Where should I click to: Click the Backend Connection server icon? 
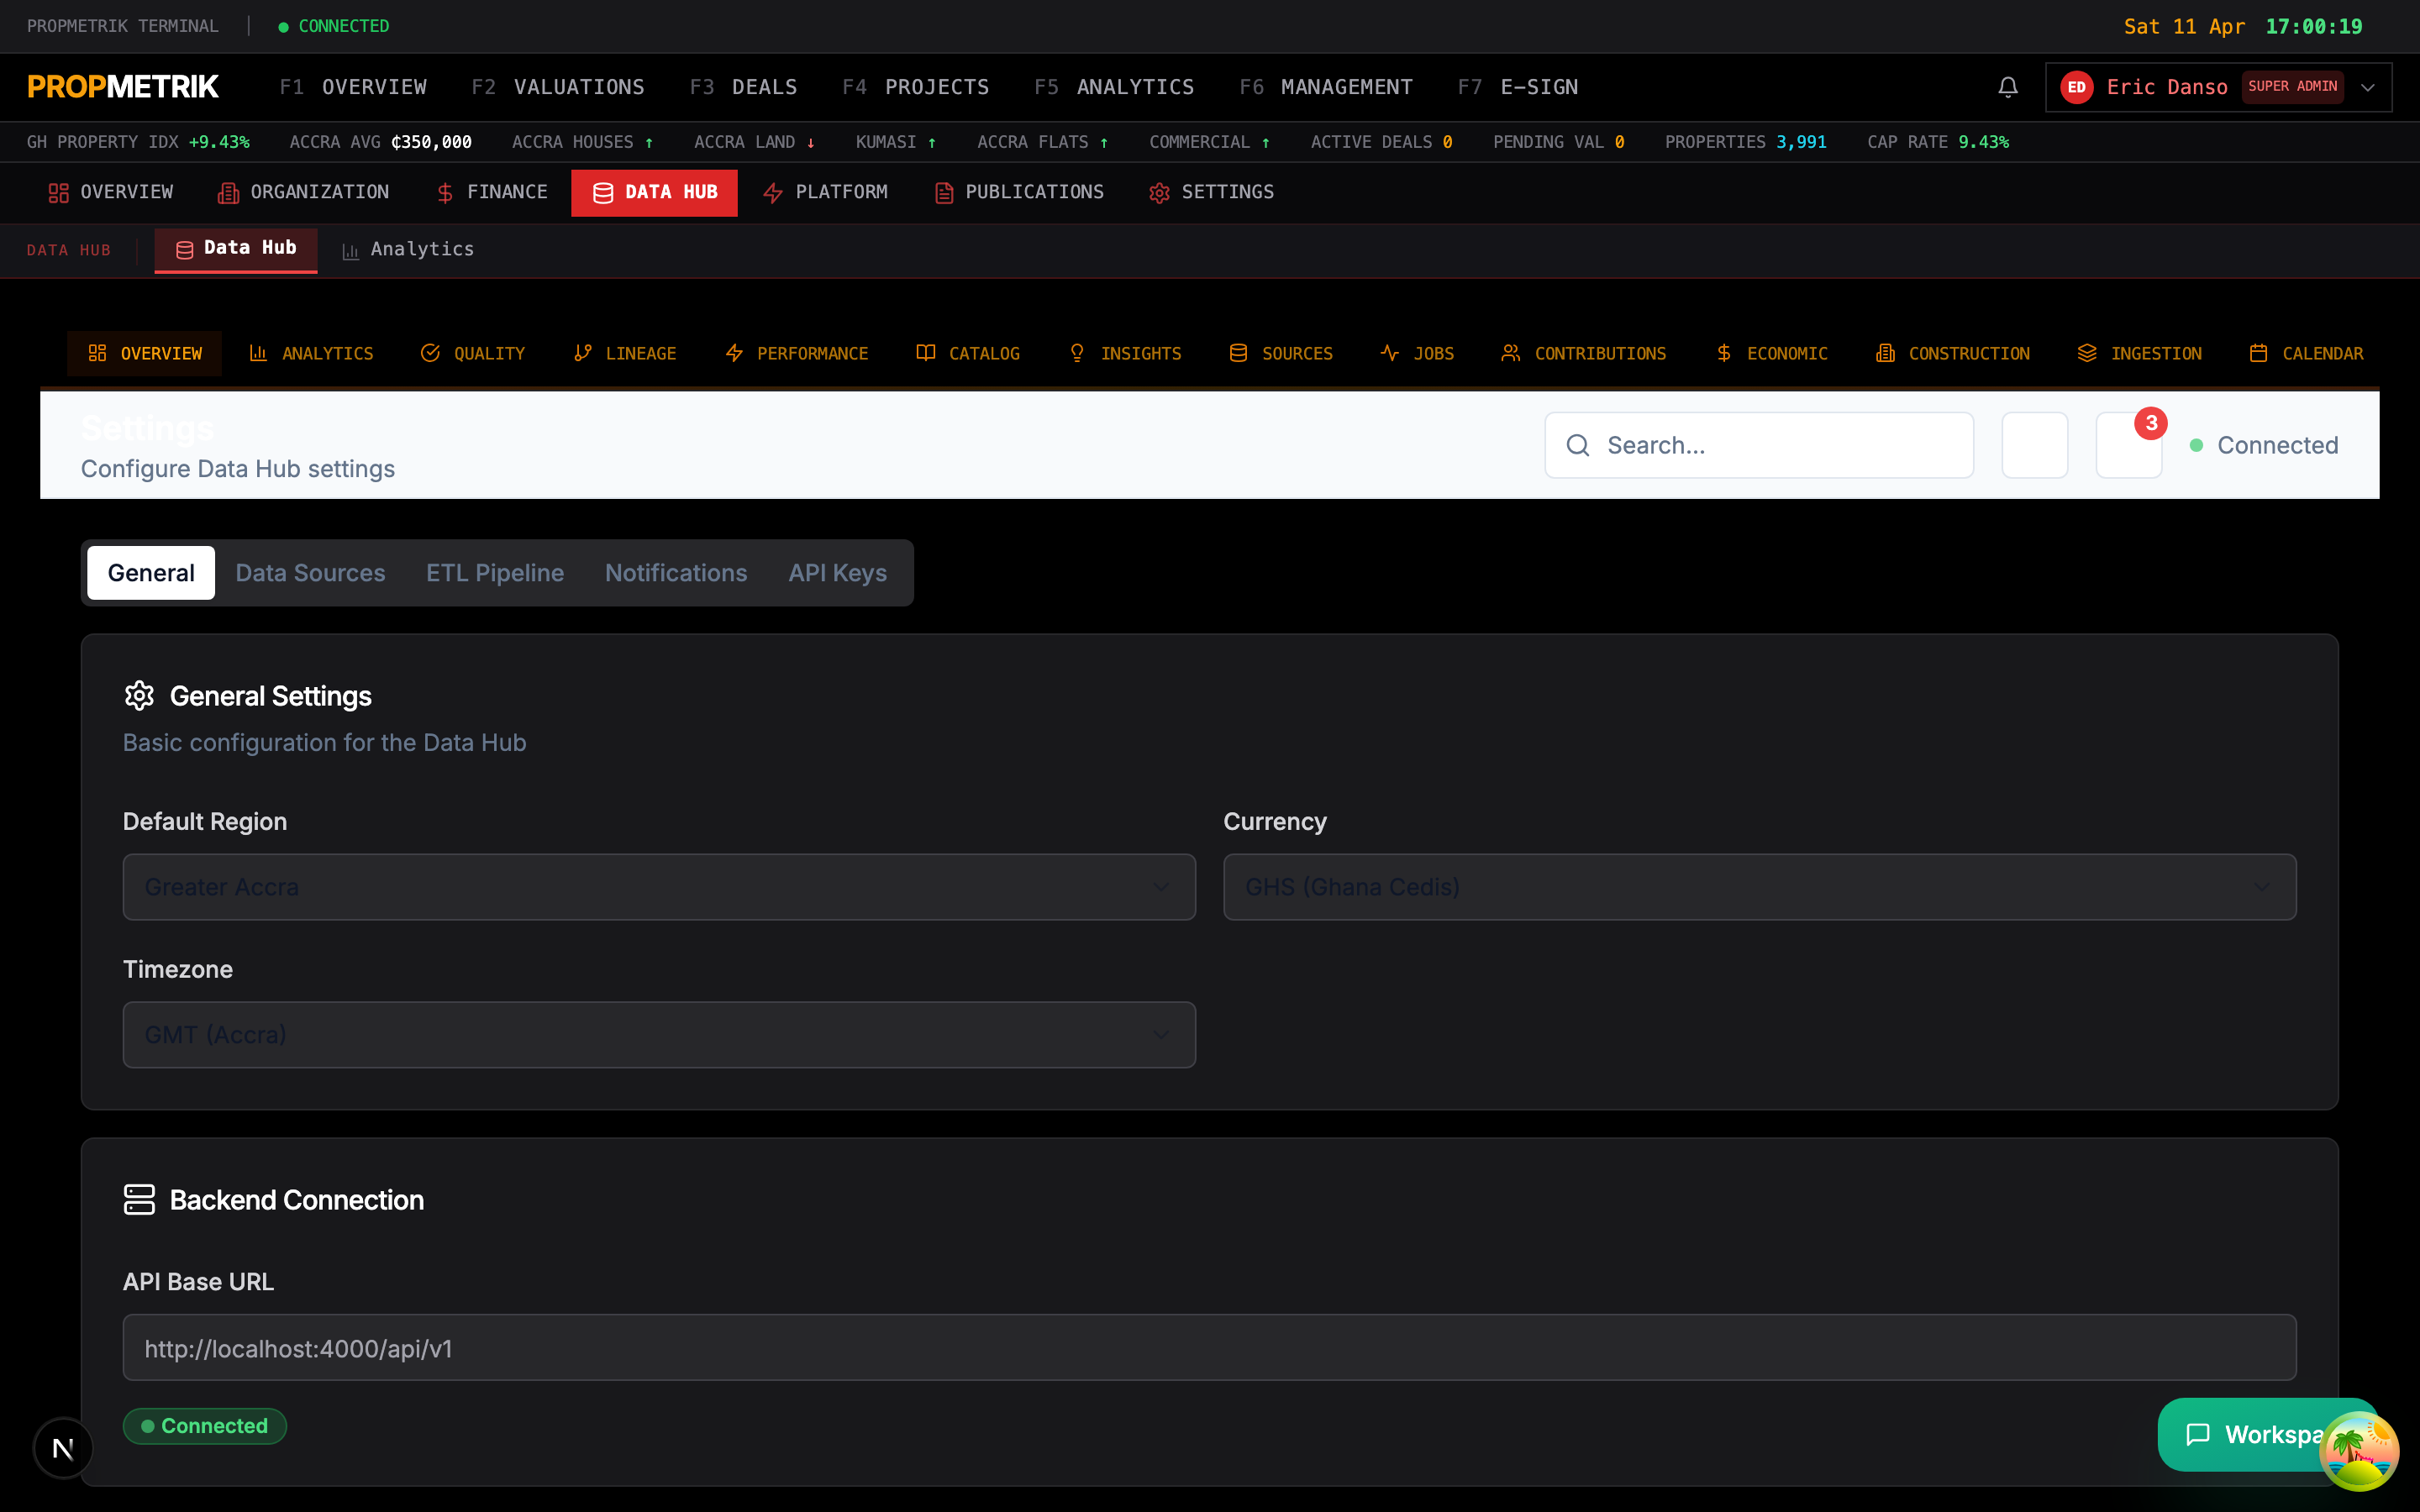click(139, 1200)
